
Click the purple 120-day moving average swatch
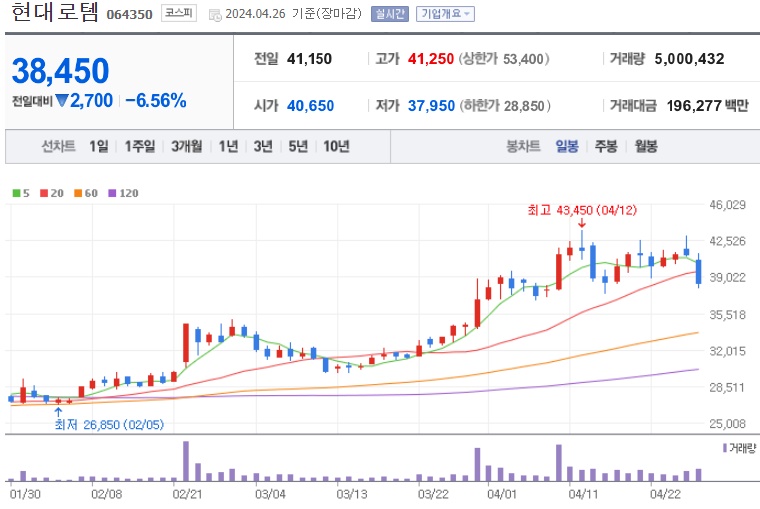pyautogui.click(x=112, y=193)
